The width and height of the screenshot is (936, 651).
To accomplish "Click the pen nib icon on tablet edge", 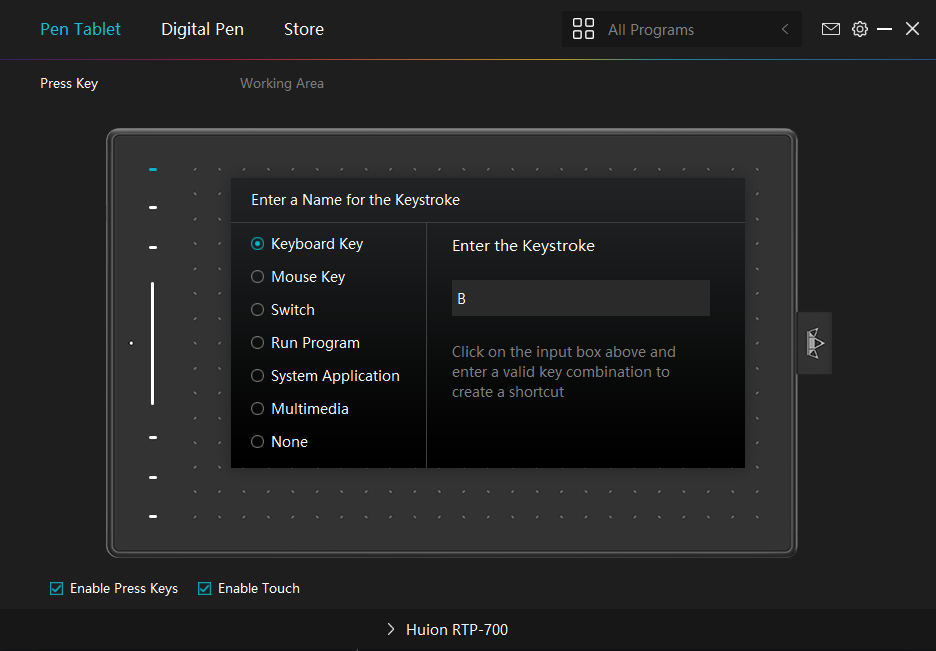I will pos(814,343).
